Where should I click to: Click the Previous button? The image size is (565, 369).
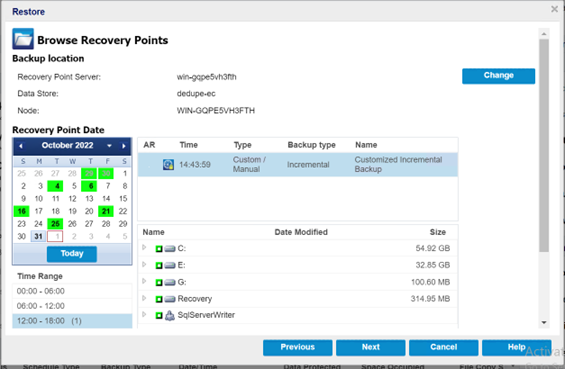coord(298,347)
